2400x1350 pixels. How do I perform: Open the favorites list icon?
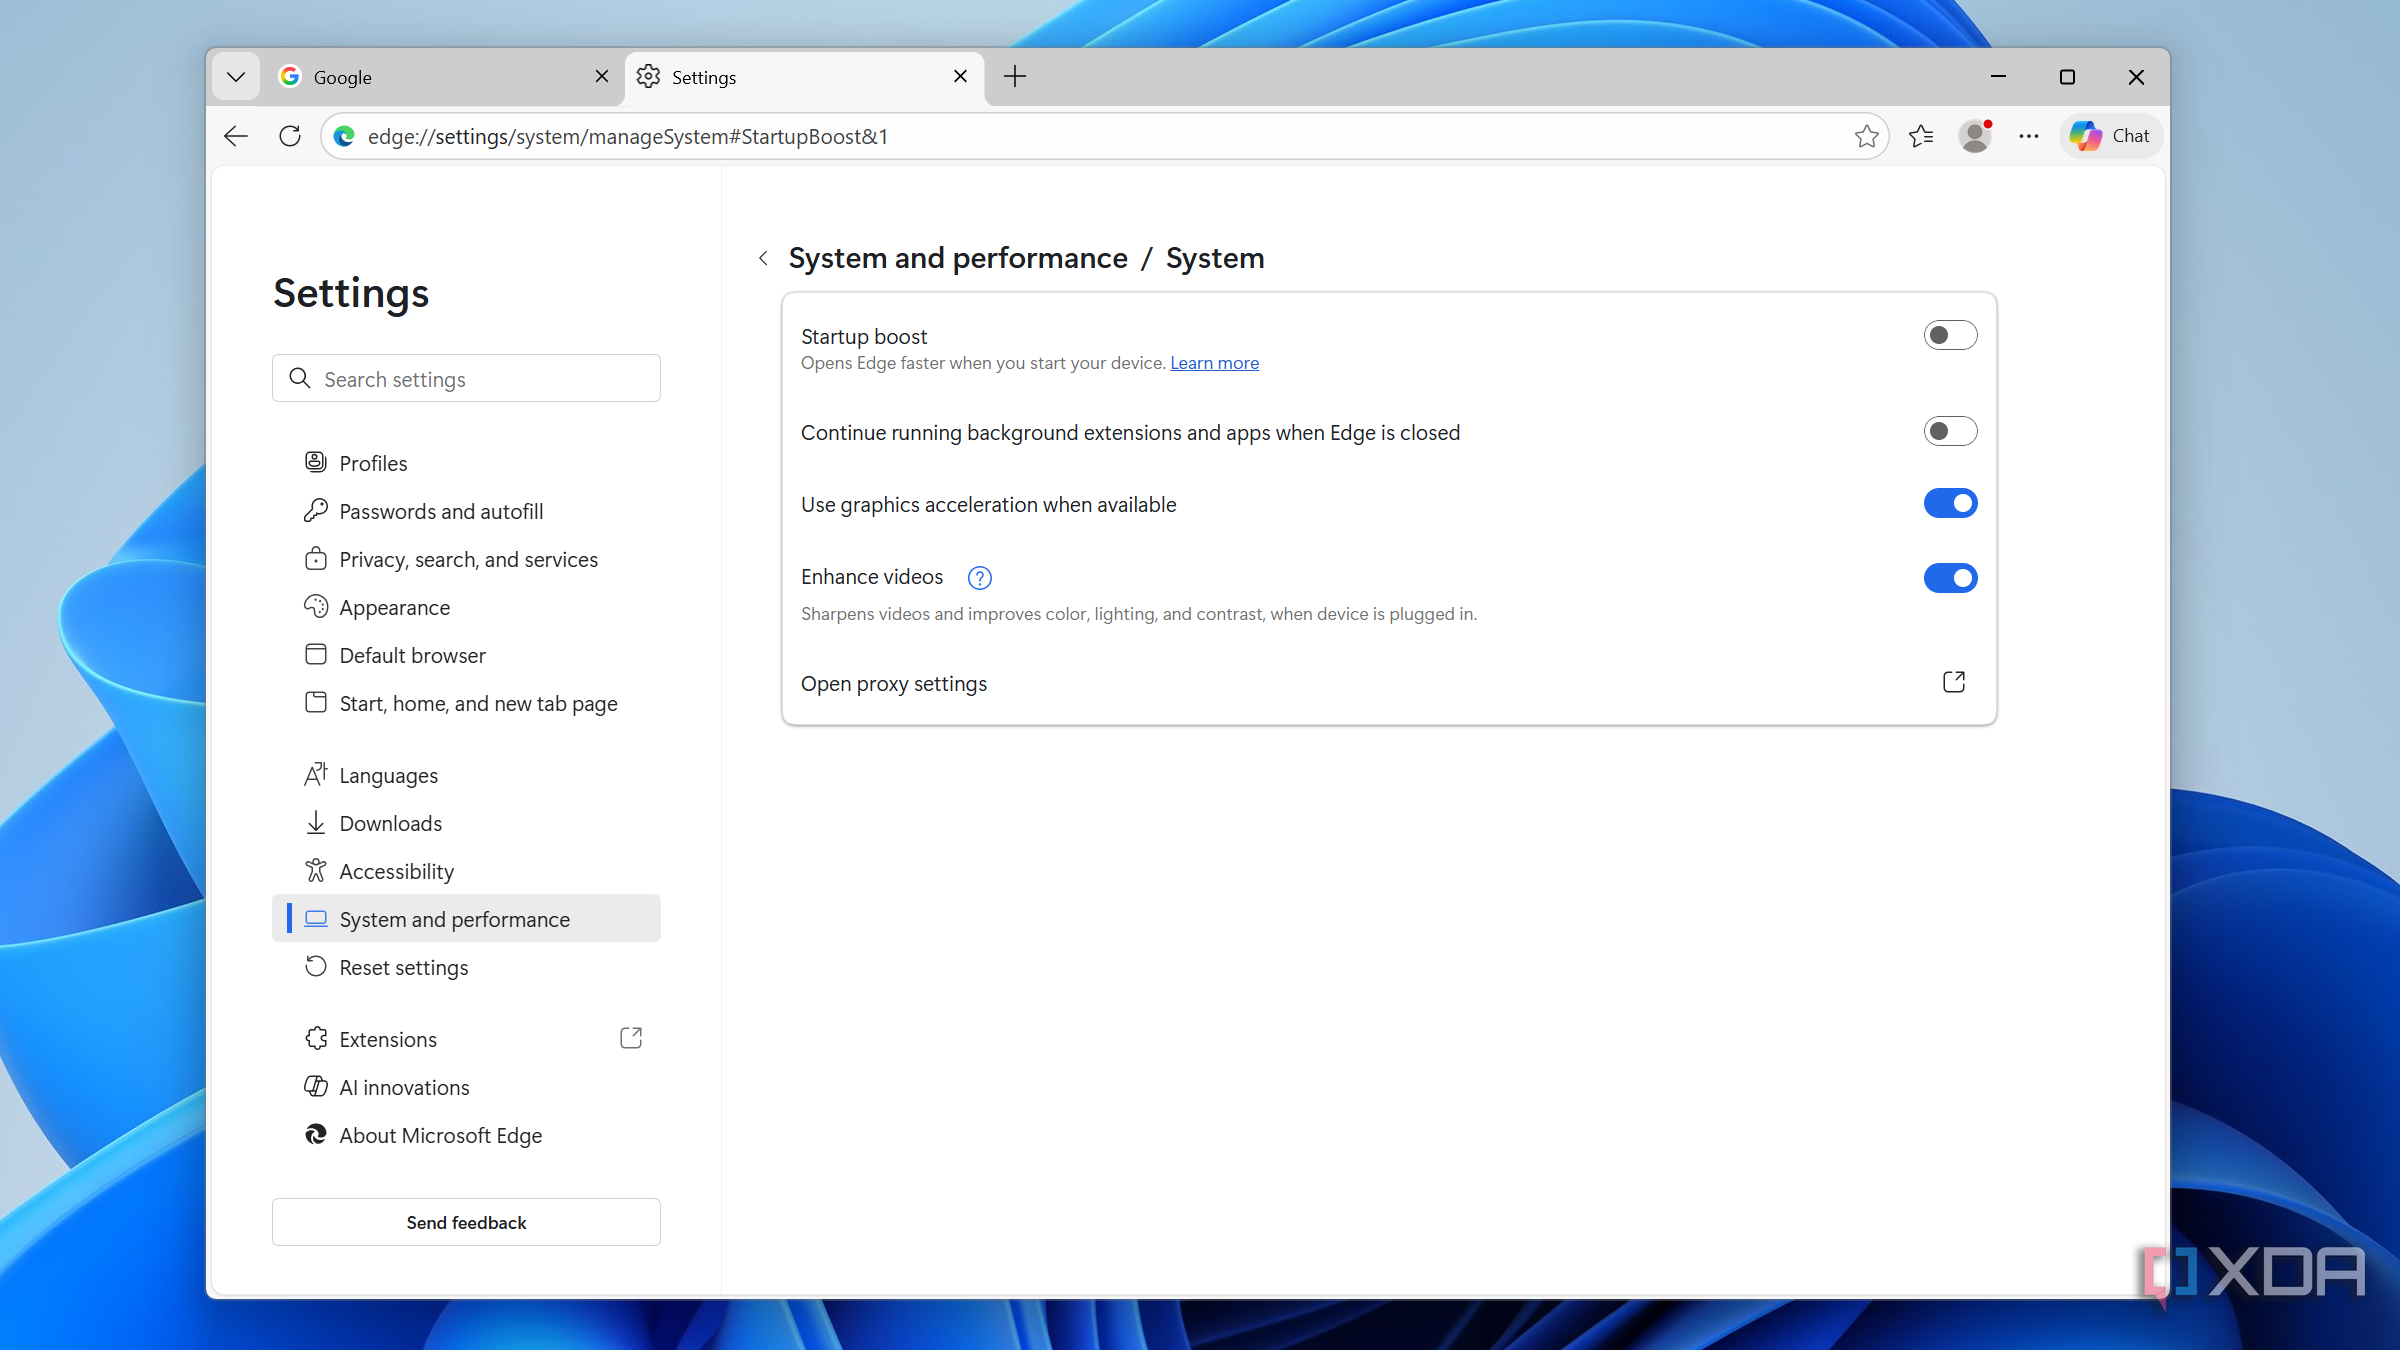pos(1921,136)
